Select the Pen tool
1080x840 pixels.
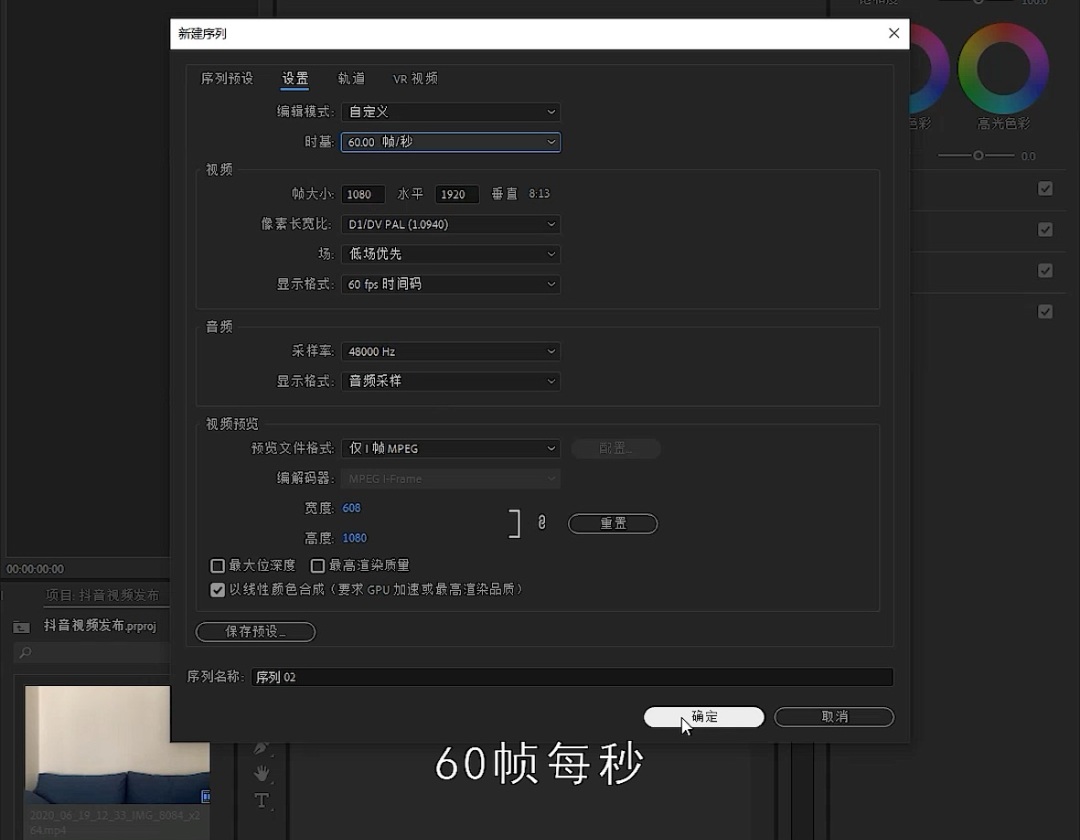click(x=261, y=747)
